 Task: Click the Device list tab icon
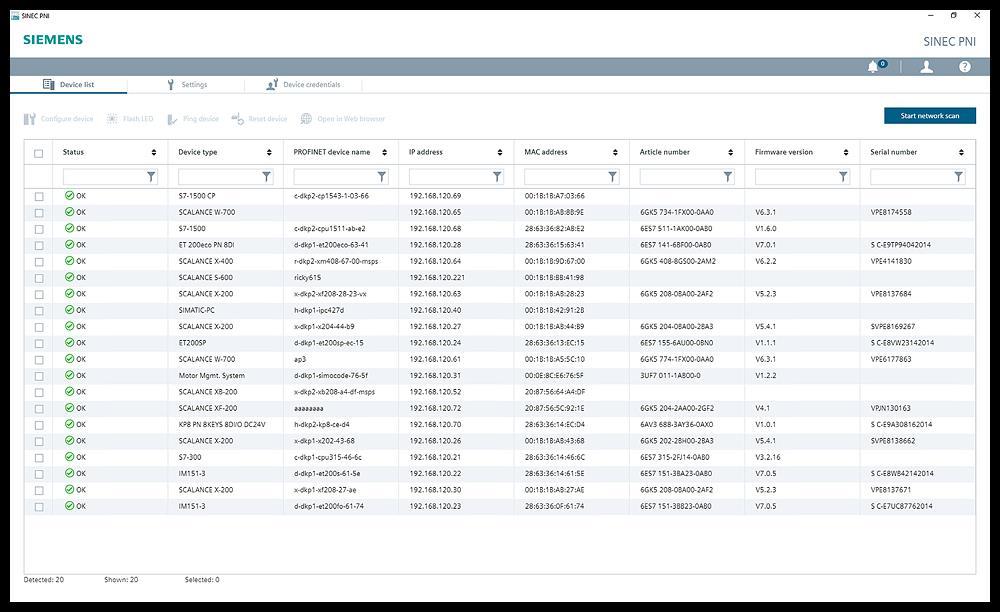click(48, 84)
